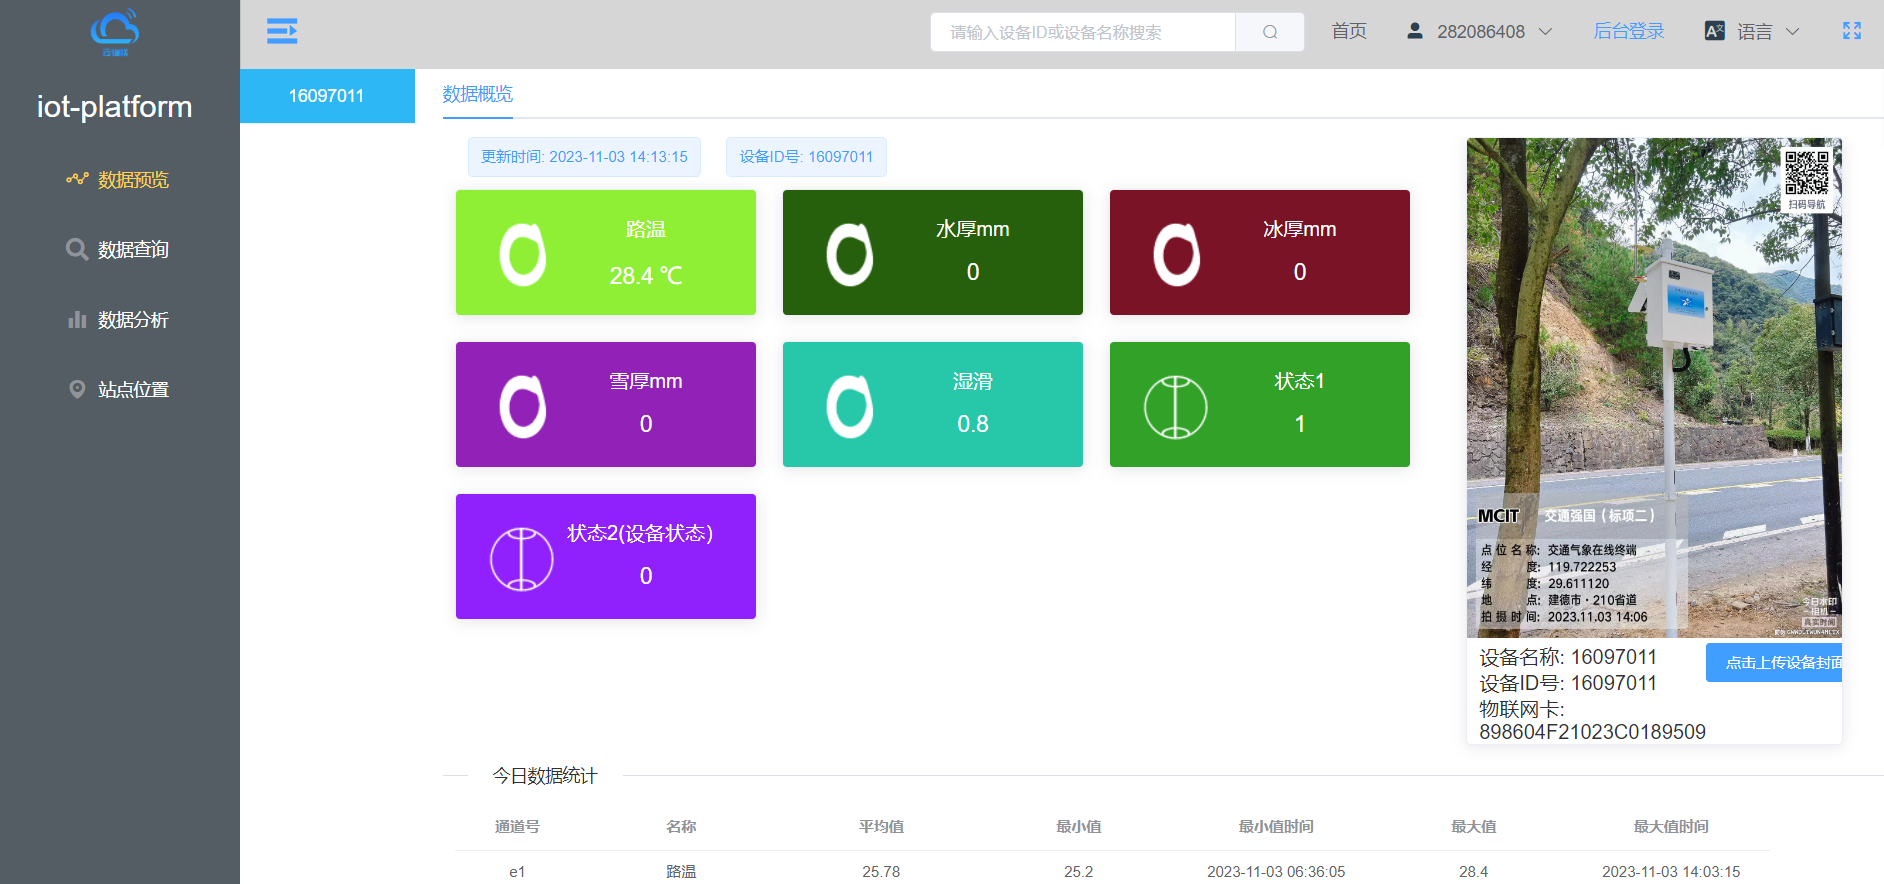Click the user avatar icon beside 282086408

pyautogui.click(x=1414, y=31)
